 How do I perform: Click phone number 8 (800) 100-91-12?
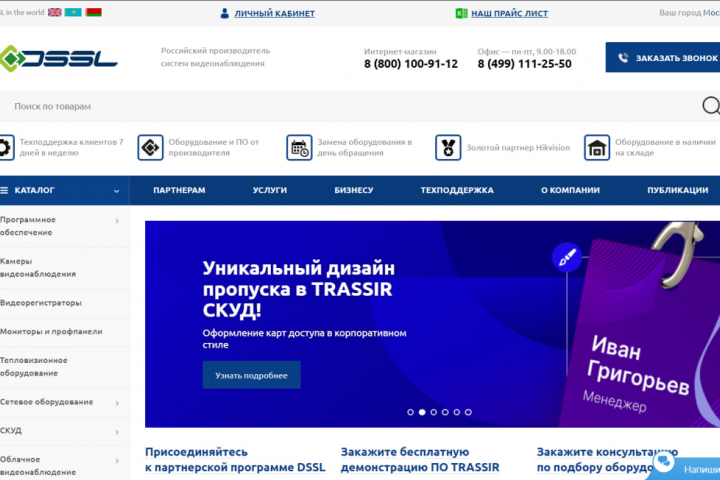411,64
